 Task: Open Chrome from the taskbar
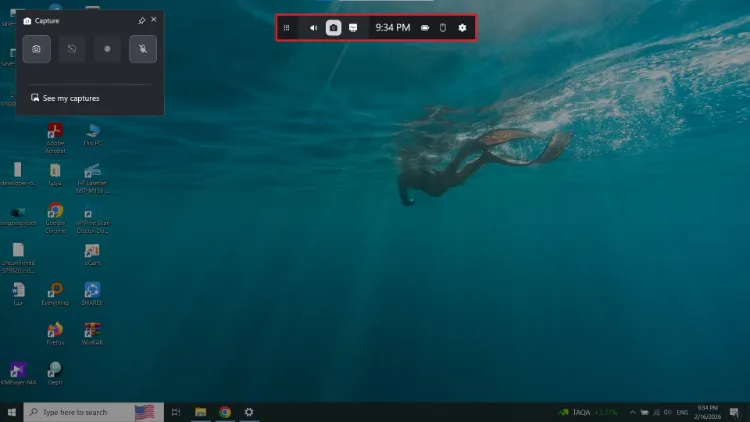[225, 412]
